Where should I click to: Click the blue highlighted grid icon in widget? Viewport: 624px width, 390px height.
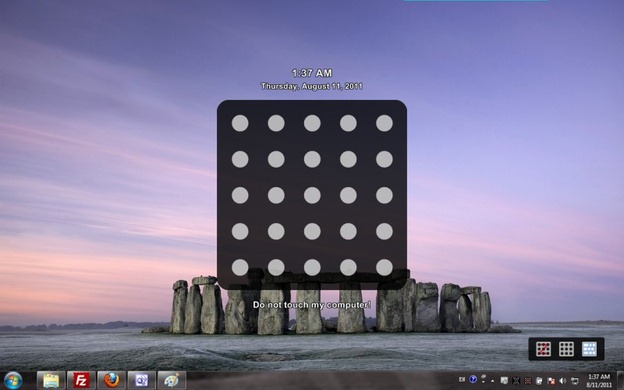(589, 349)
